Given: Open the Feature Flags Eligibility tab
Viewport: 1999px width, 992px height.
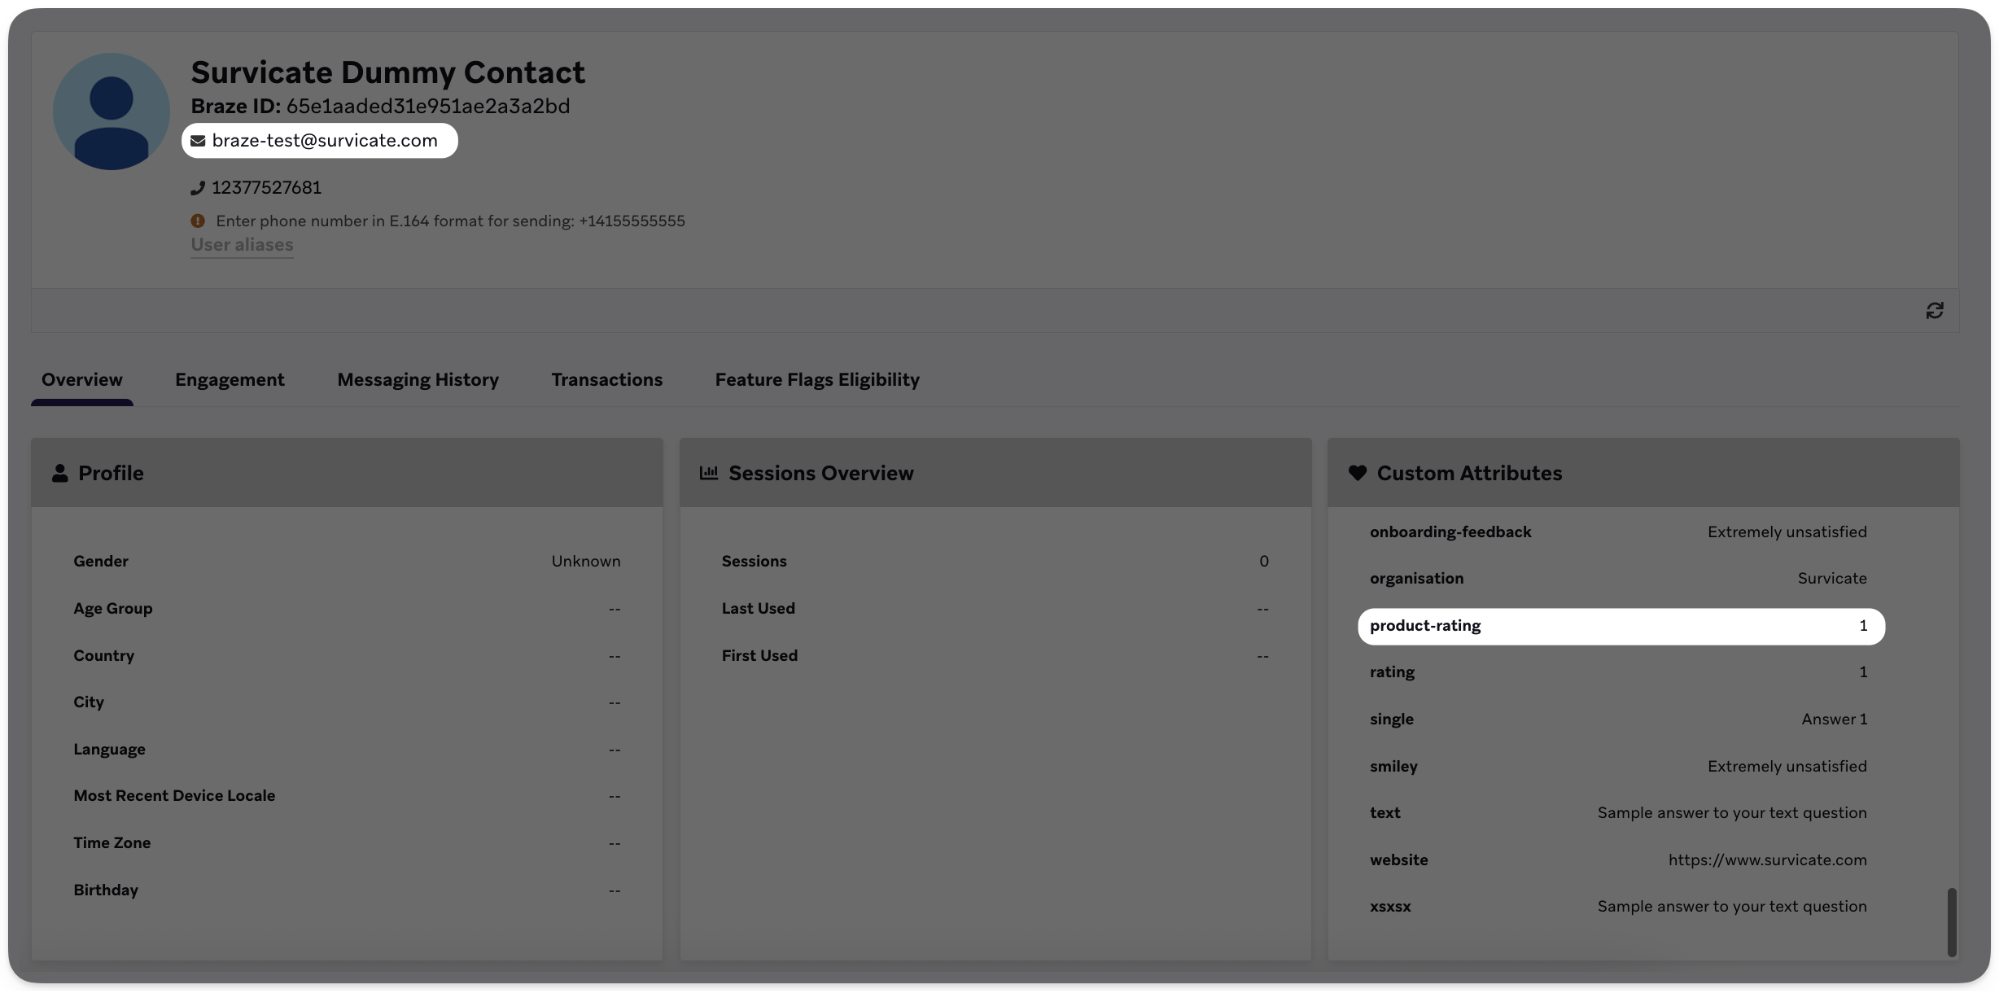Looking at the screenshot, I should pyautogui.click(x=817, y=379).
